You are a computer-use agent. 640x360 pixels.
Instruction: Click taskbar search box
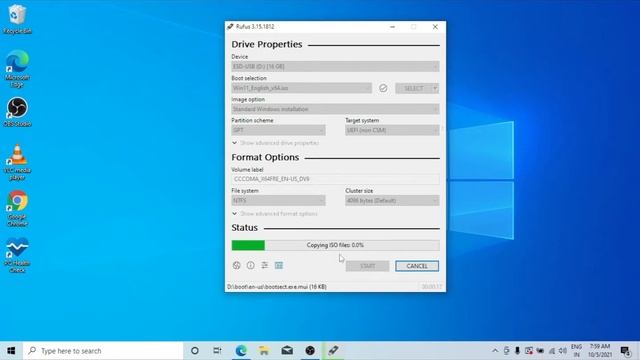pos(103,351)
